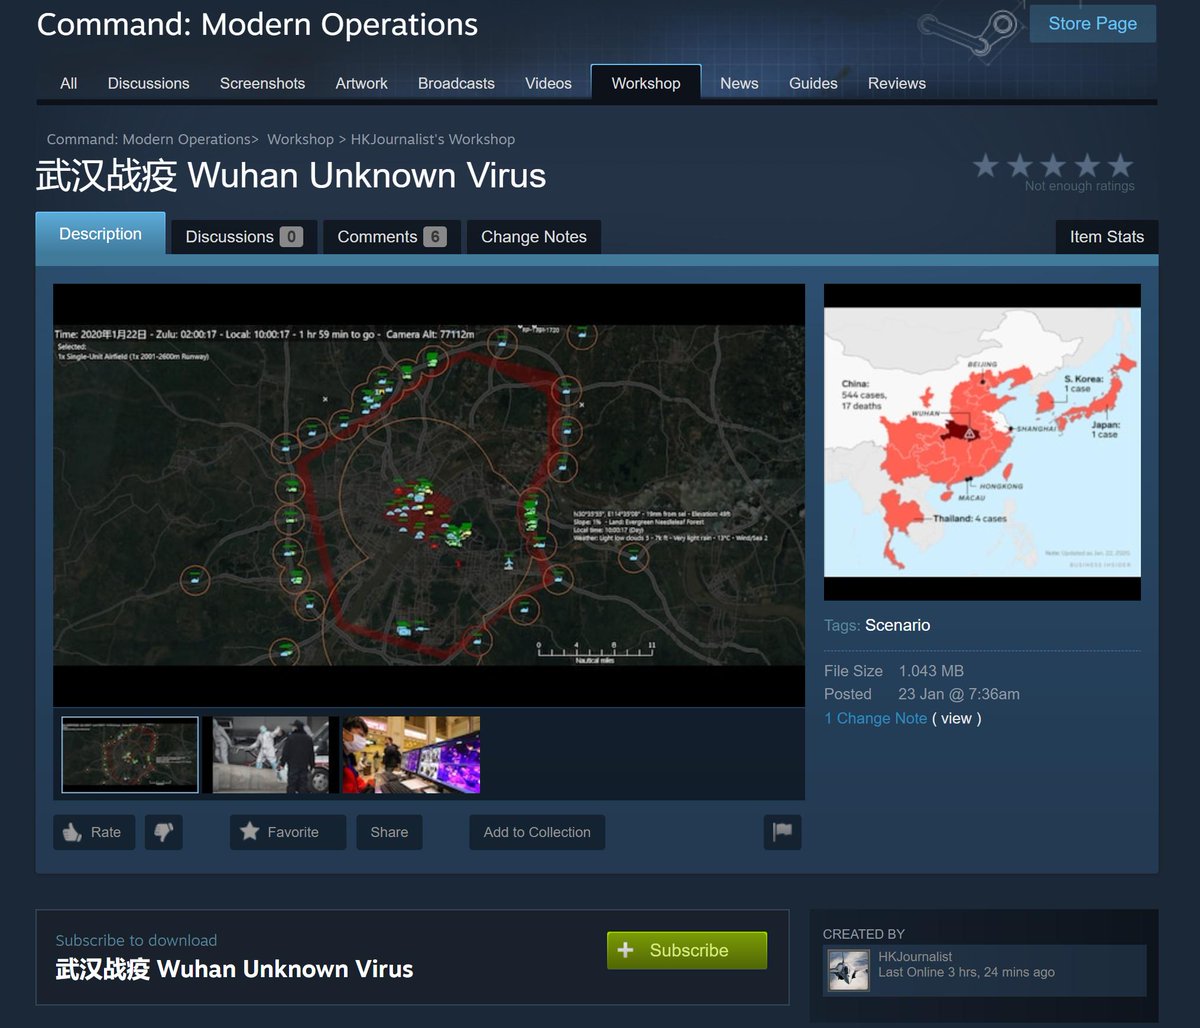
Task: Click the Scenario tag link
Action: tap(897, 625)
